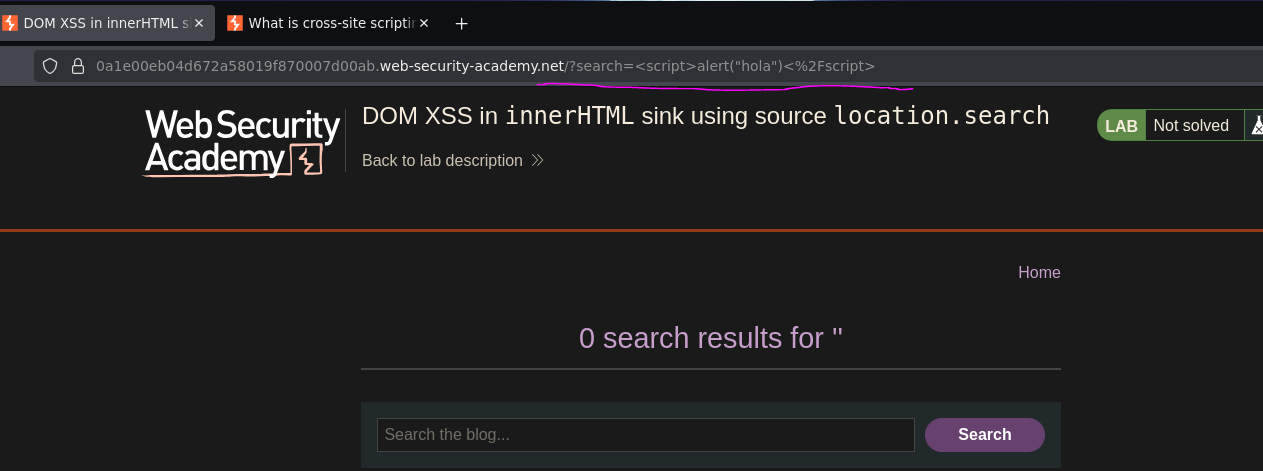
Task: Open the Home link
Action: click(1039, 272)
